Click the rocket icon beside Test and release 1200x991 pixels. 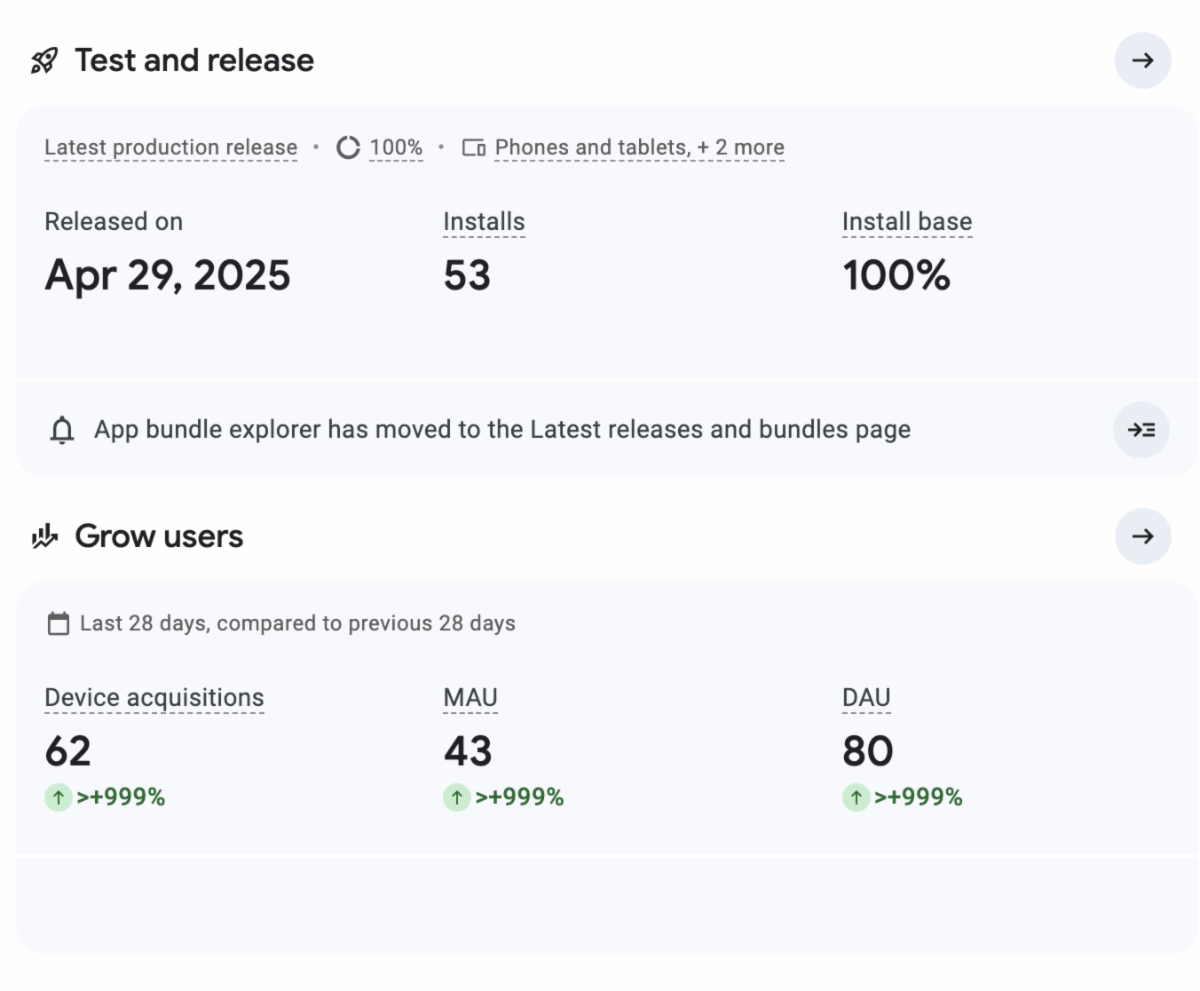(45, 61)
